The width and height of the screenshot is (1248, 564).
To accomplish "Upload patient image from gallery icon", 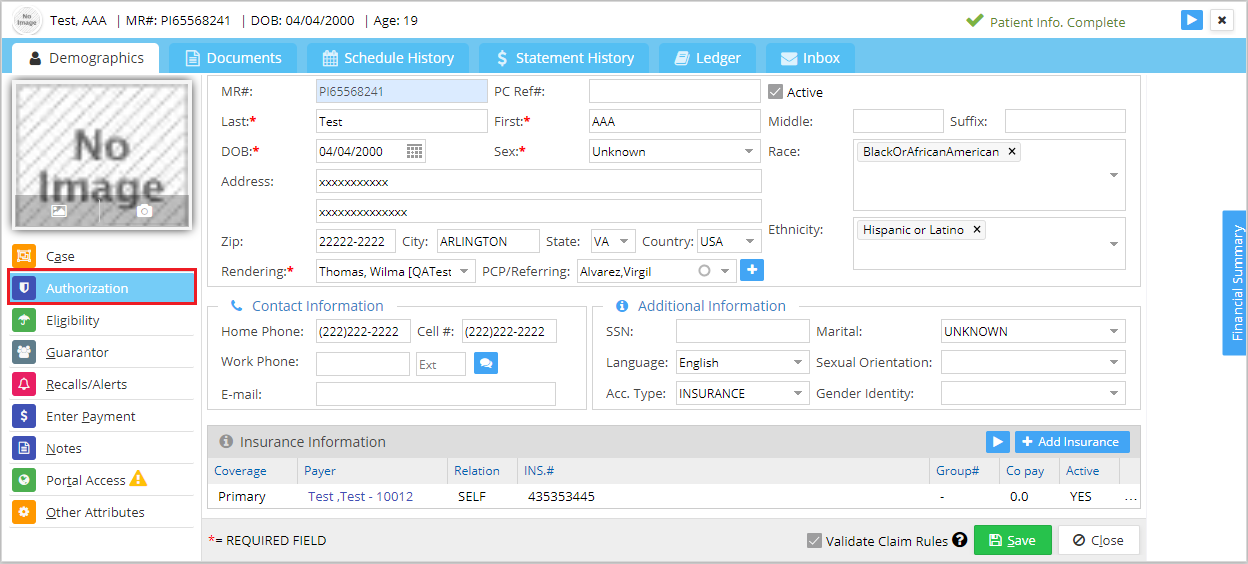I will pyautogui.click(x=59, y=211).
